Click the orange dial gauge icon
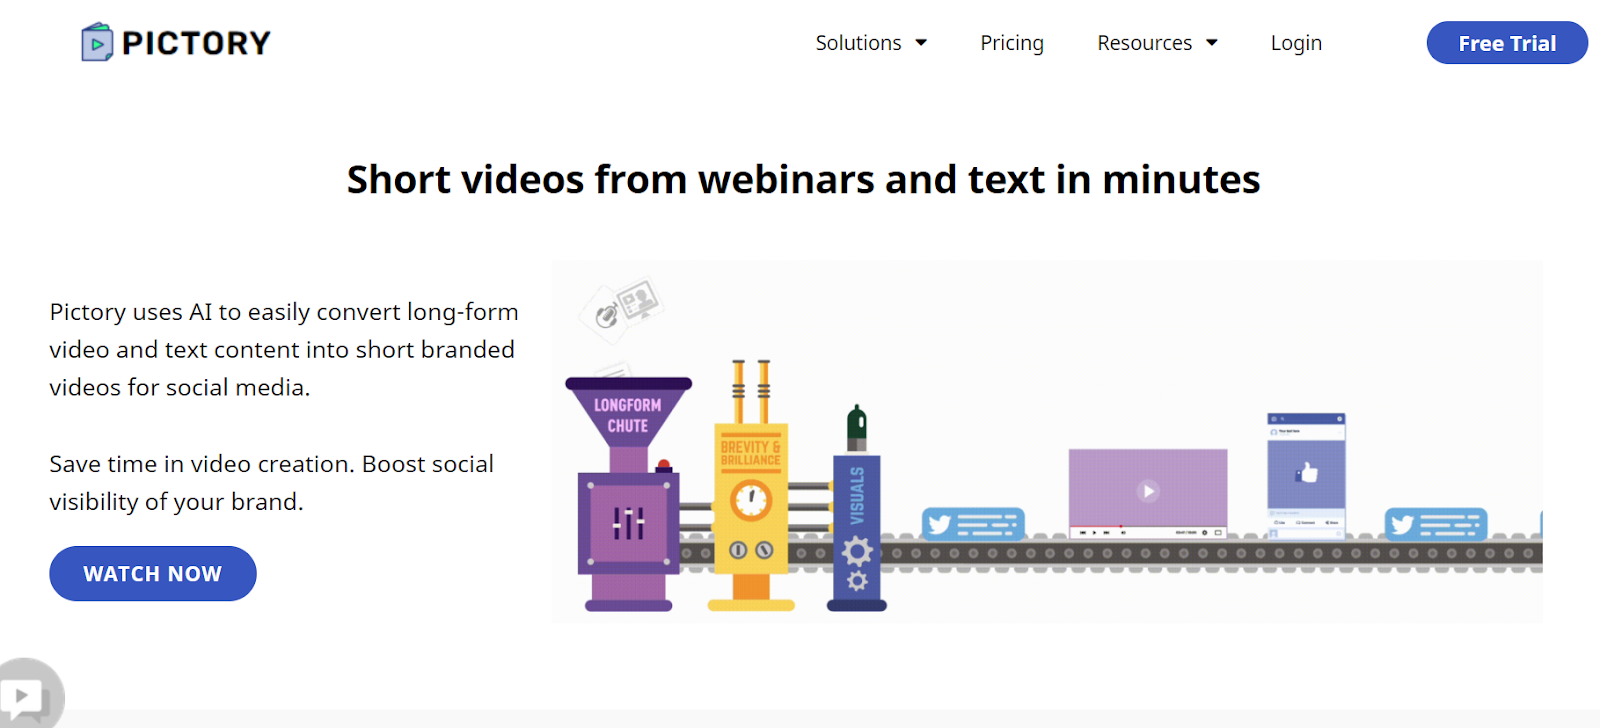This screenshot has height=728, width=1600. [x=751, y=499]
